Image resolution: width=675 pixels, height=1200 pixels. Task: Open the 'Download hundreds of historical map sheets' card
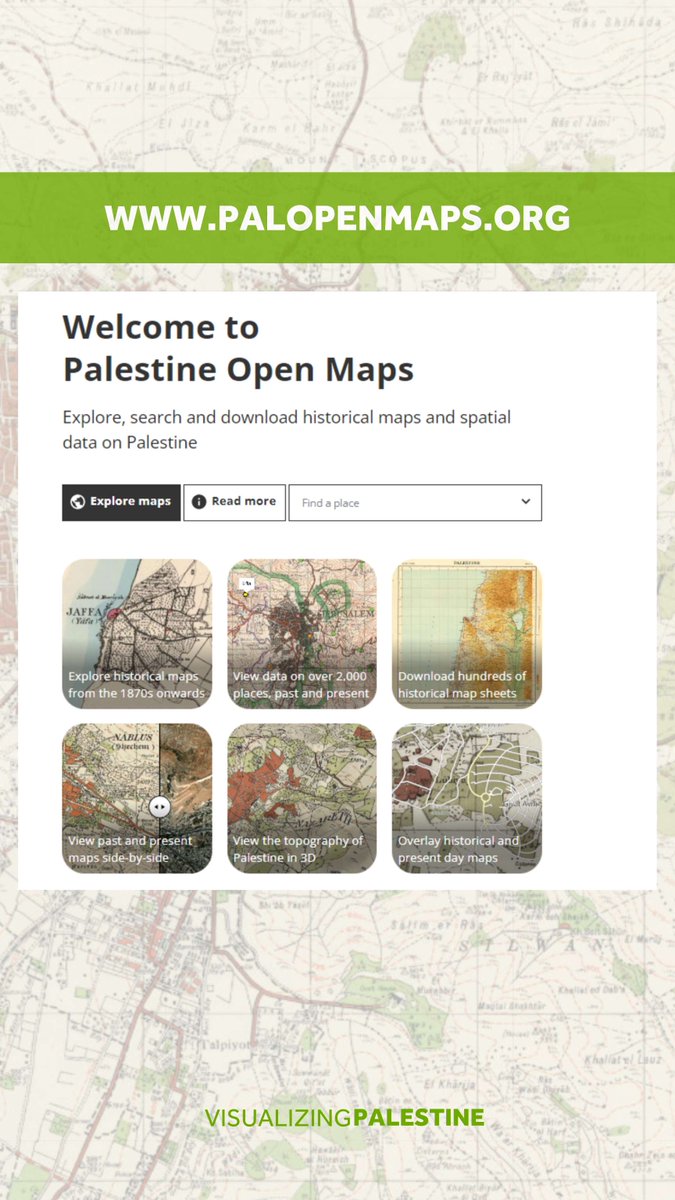click(x=467, y=634)
